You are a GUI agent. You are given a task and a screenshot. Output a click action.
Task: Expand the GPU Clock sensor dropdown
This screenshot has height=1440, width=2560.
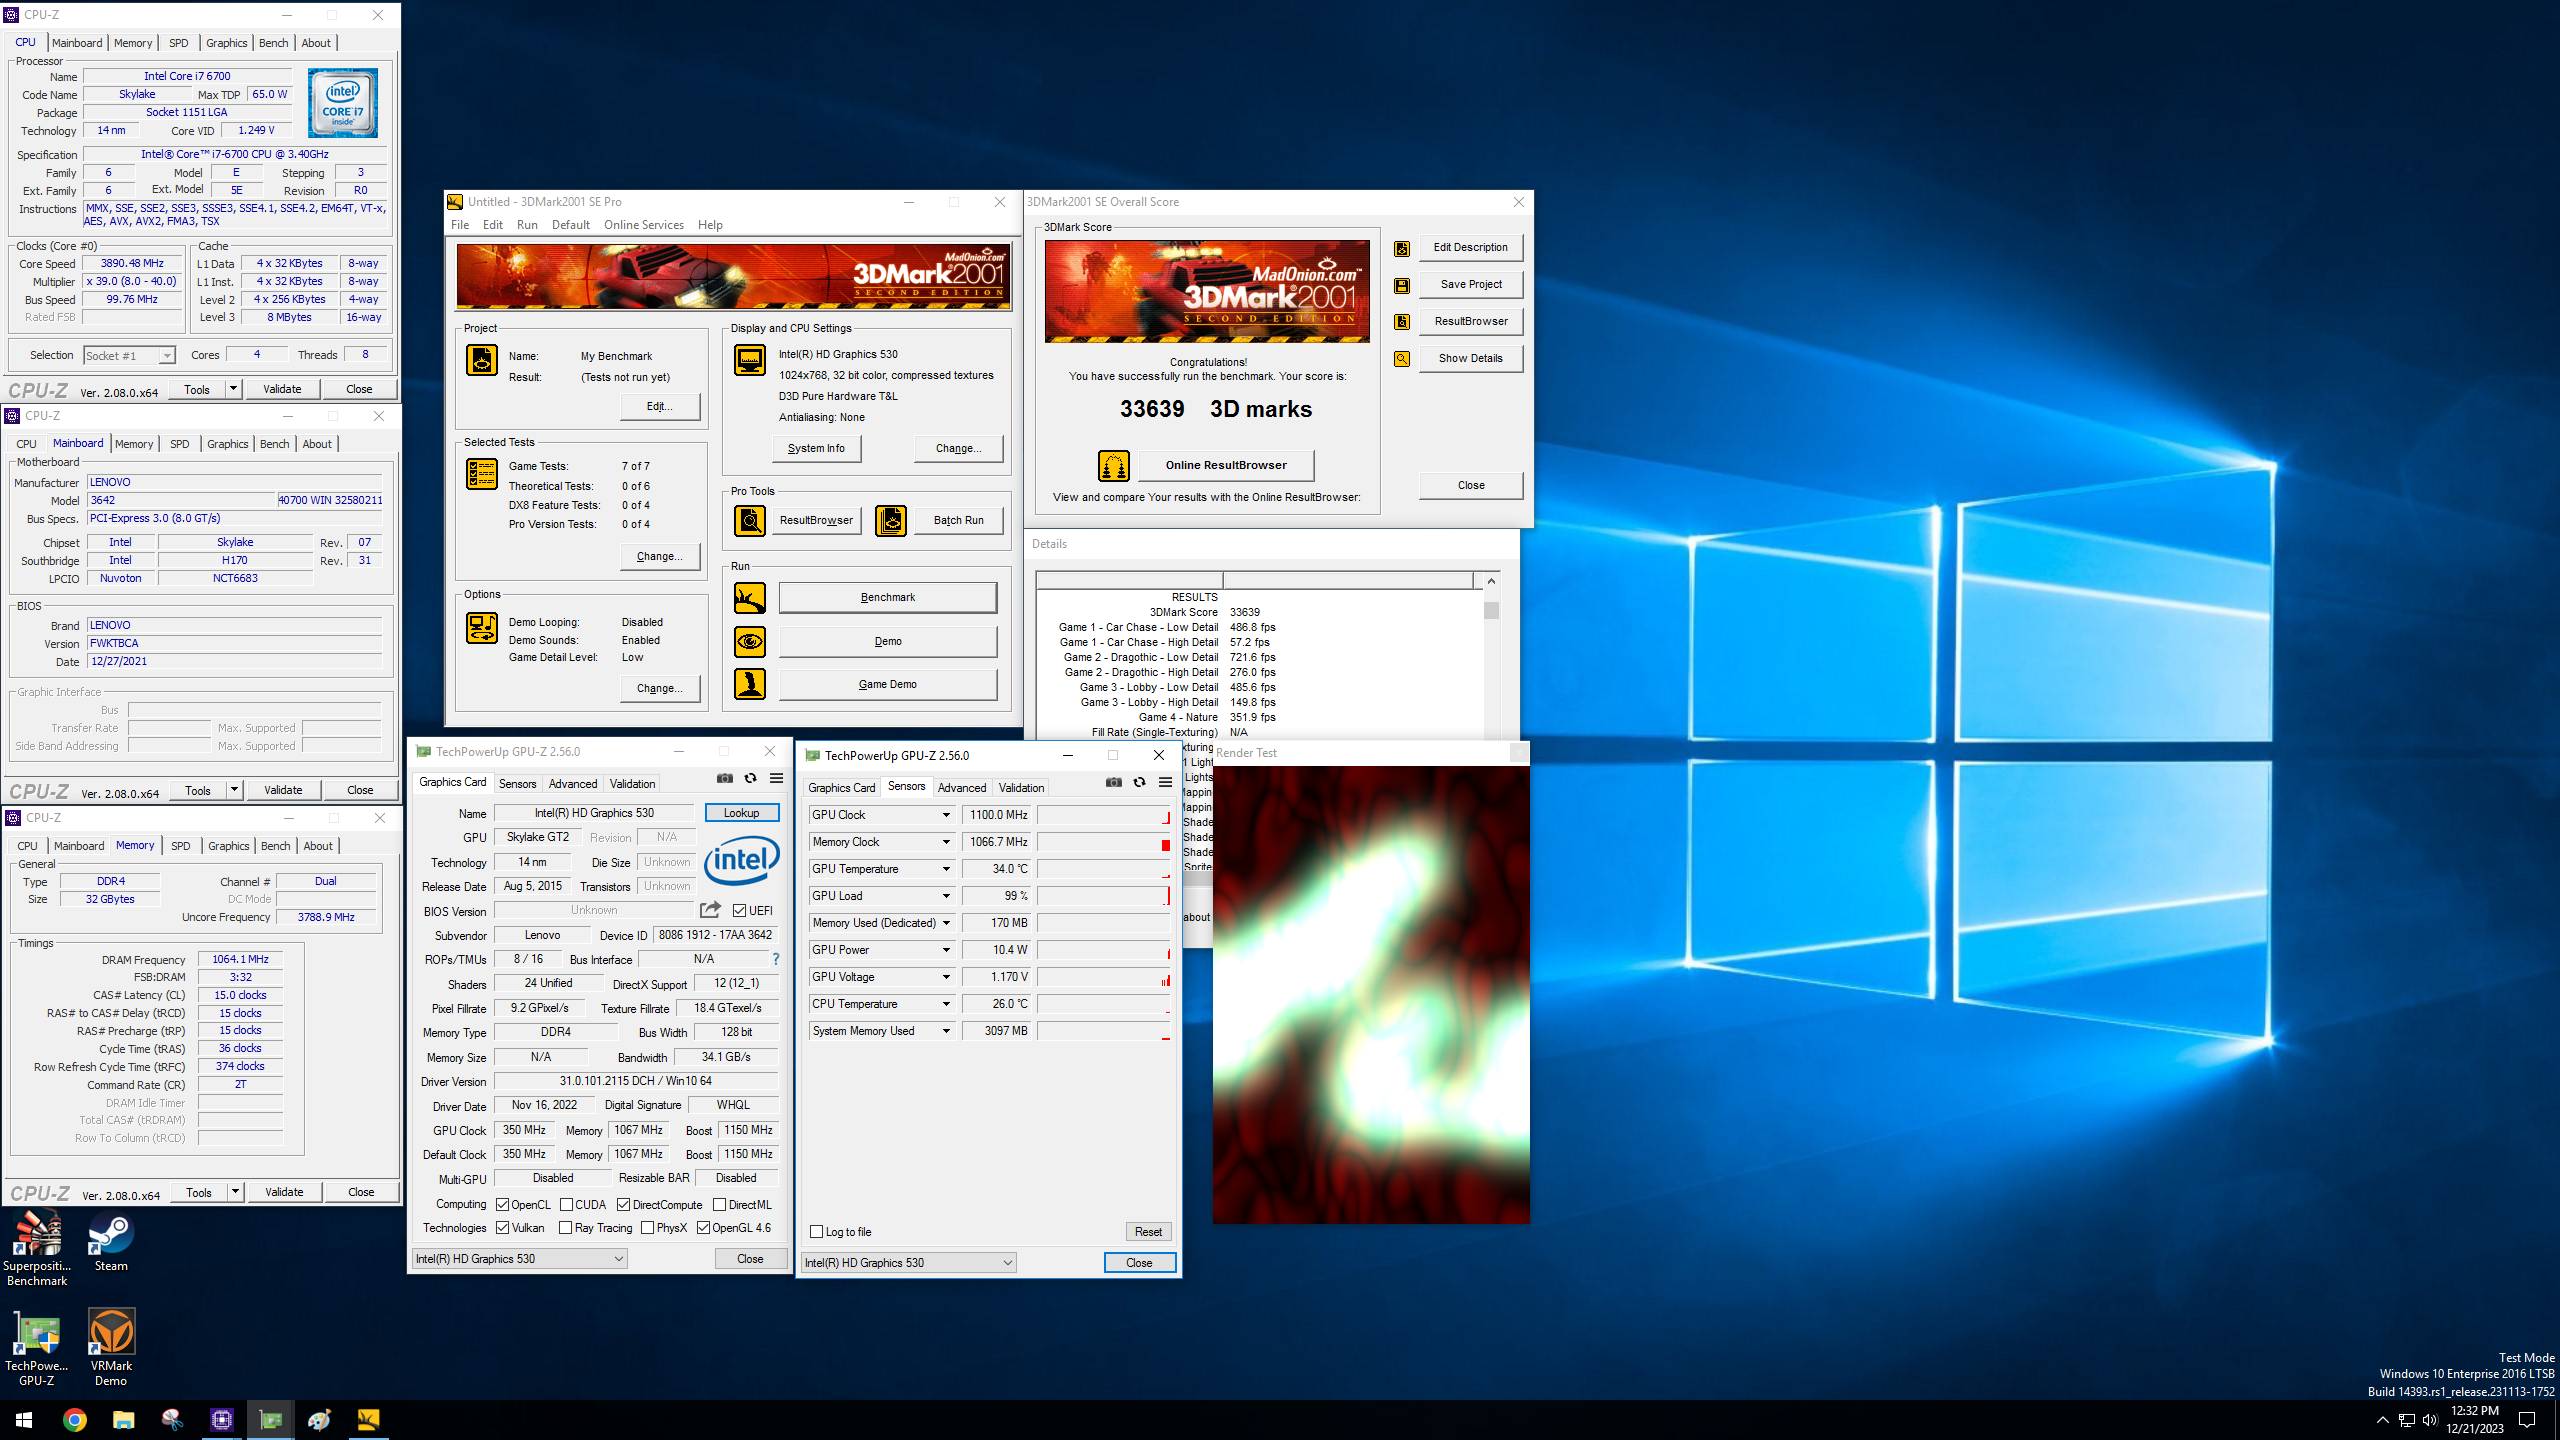946,815
